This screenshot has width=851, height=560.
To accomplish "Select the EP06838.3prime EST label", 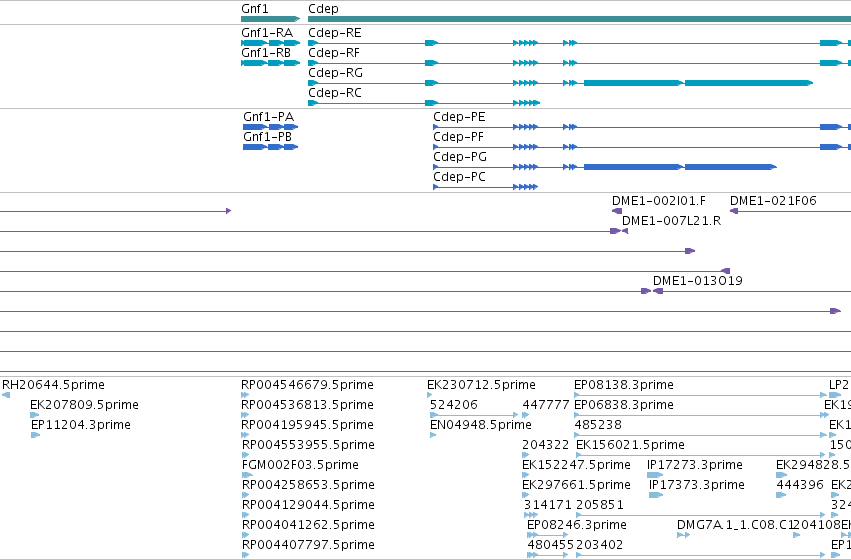I will pos(624,405).
